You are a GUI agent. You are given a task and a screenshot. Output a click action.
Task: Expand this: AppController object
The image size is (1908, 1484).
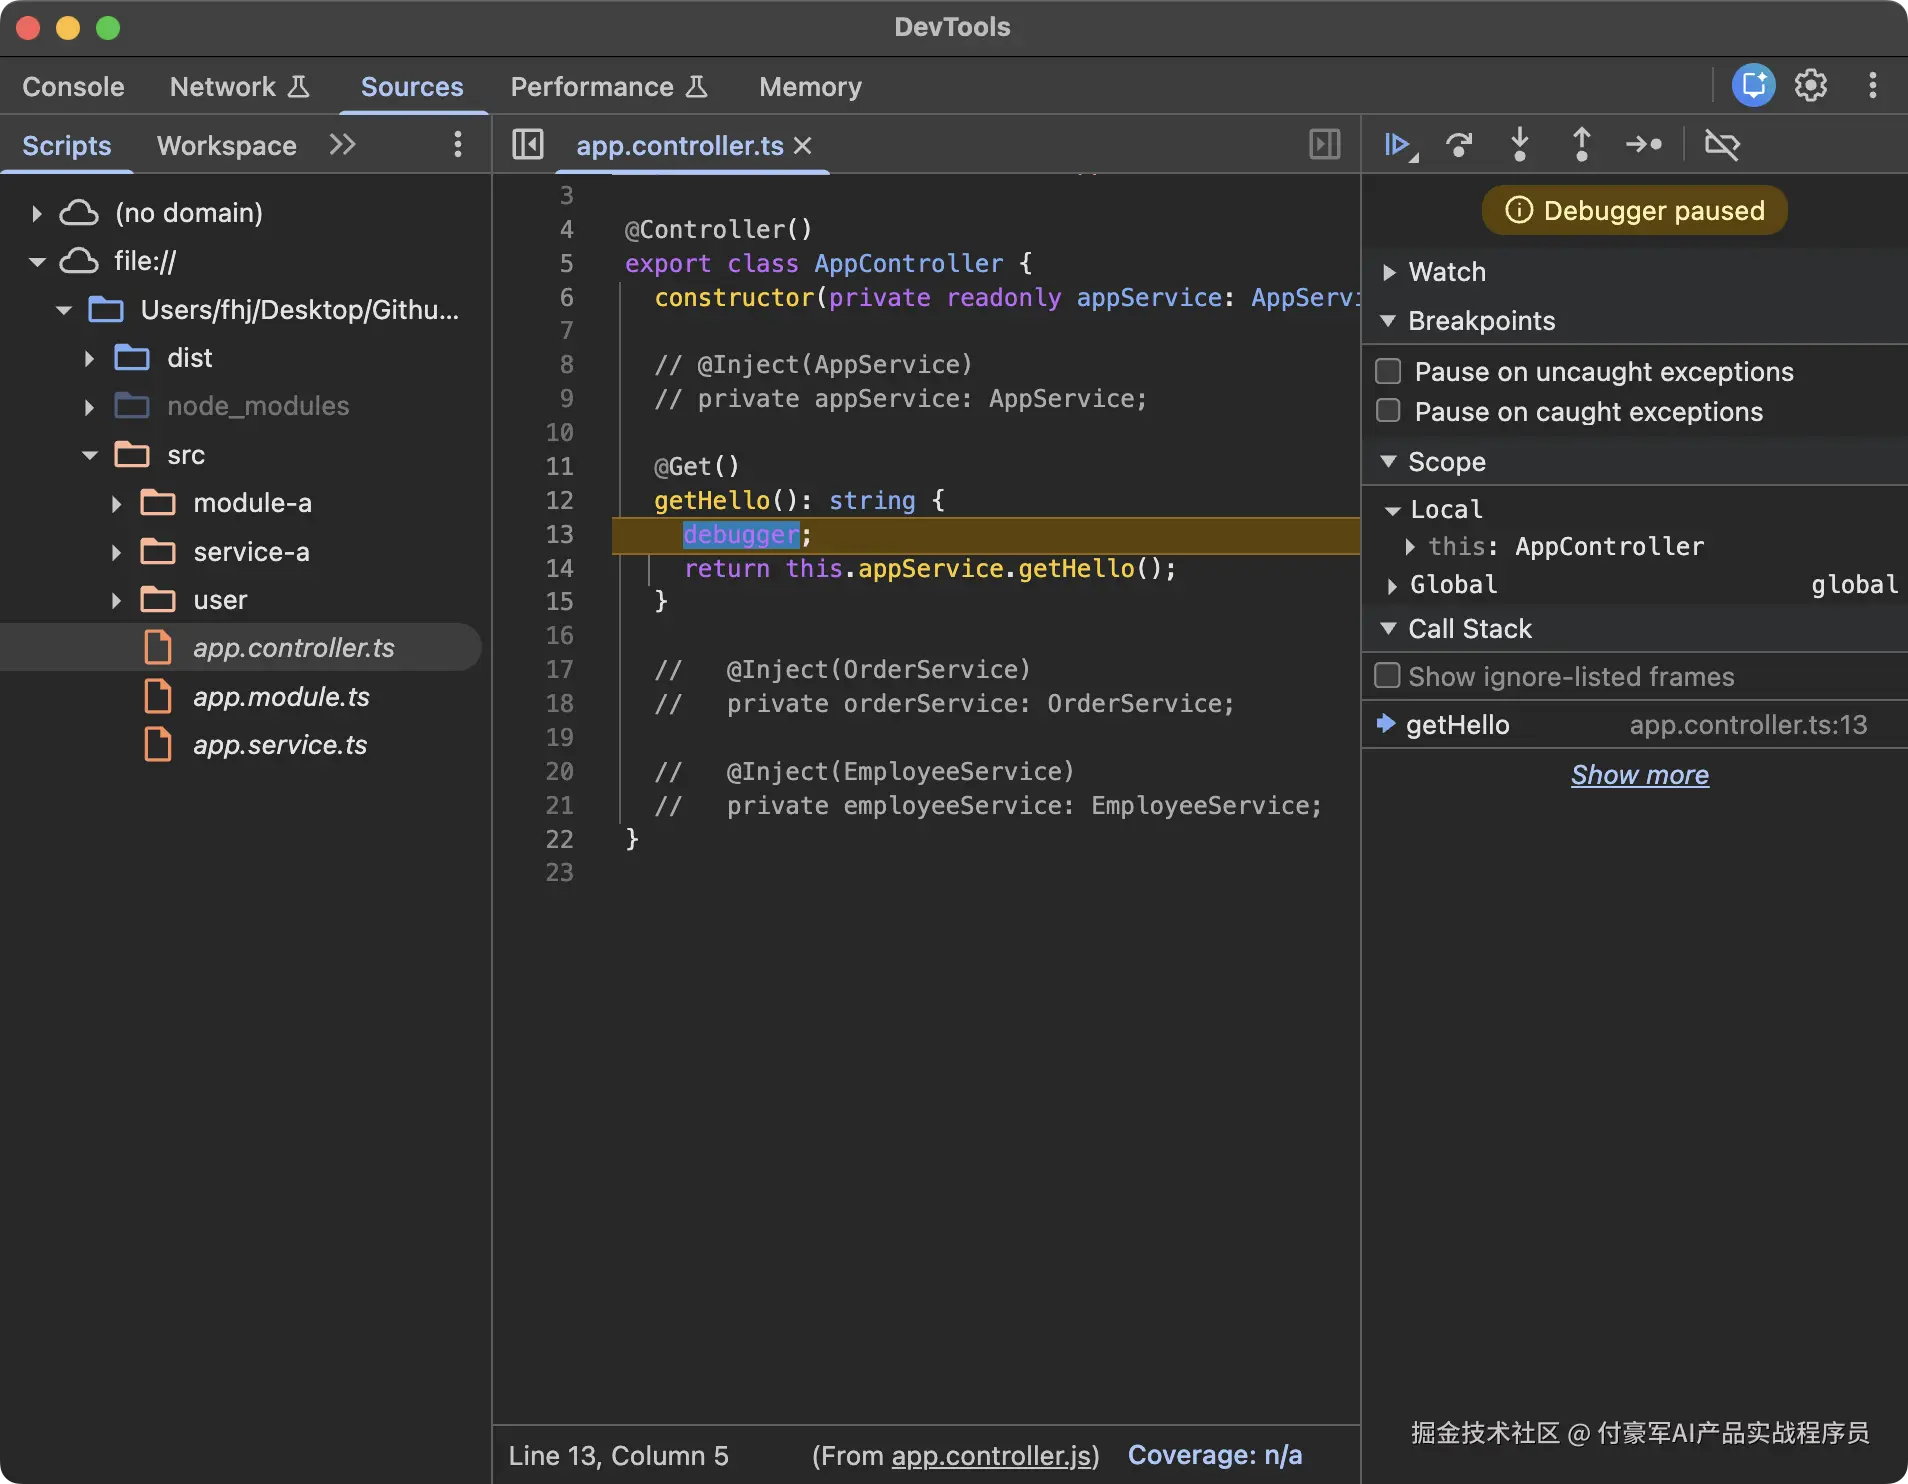click(1410, 546)
